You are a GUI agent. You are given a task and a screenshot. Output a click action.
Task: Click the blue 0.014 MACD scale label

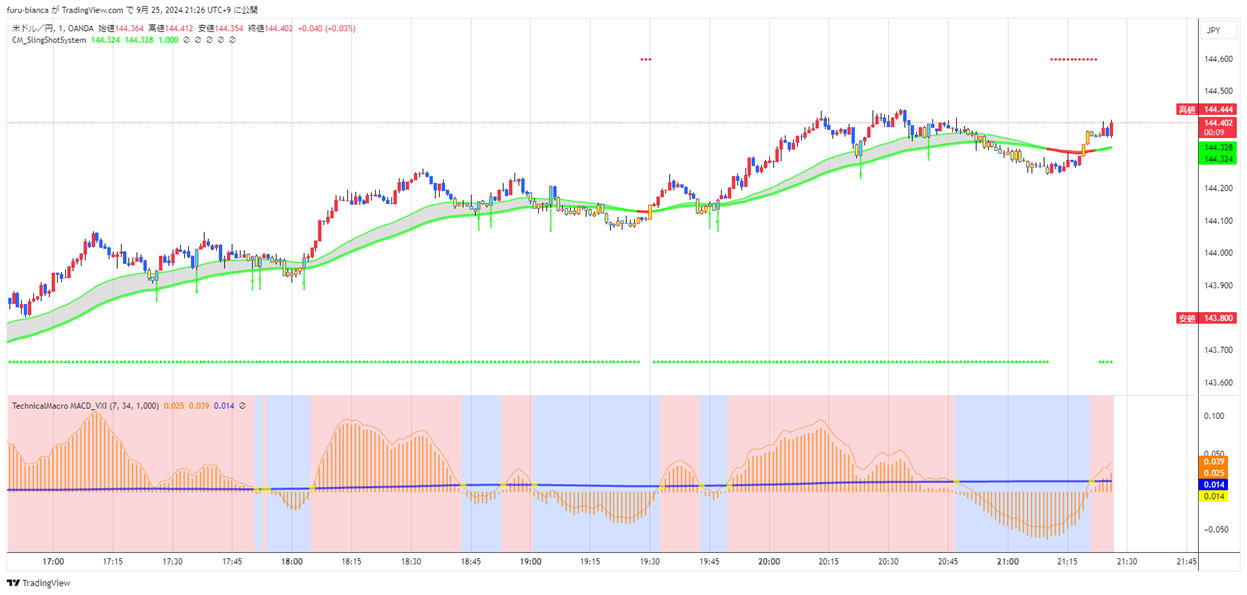coord(1215,484)
